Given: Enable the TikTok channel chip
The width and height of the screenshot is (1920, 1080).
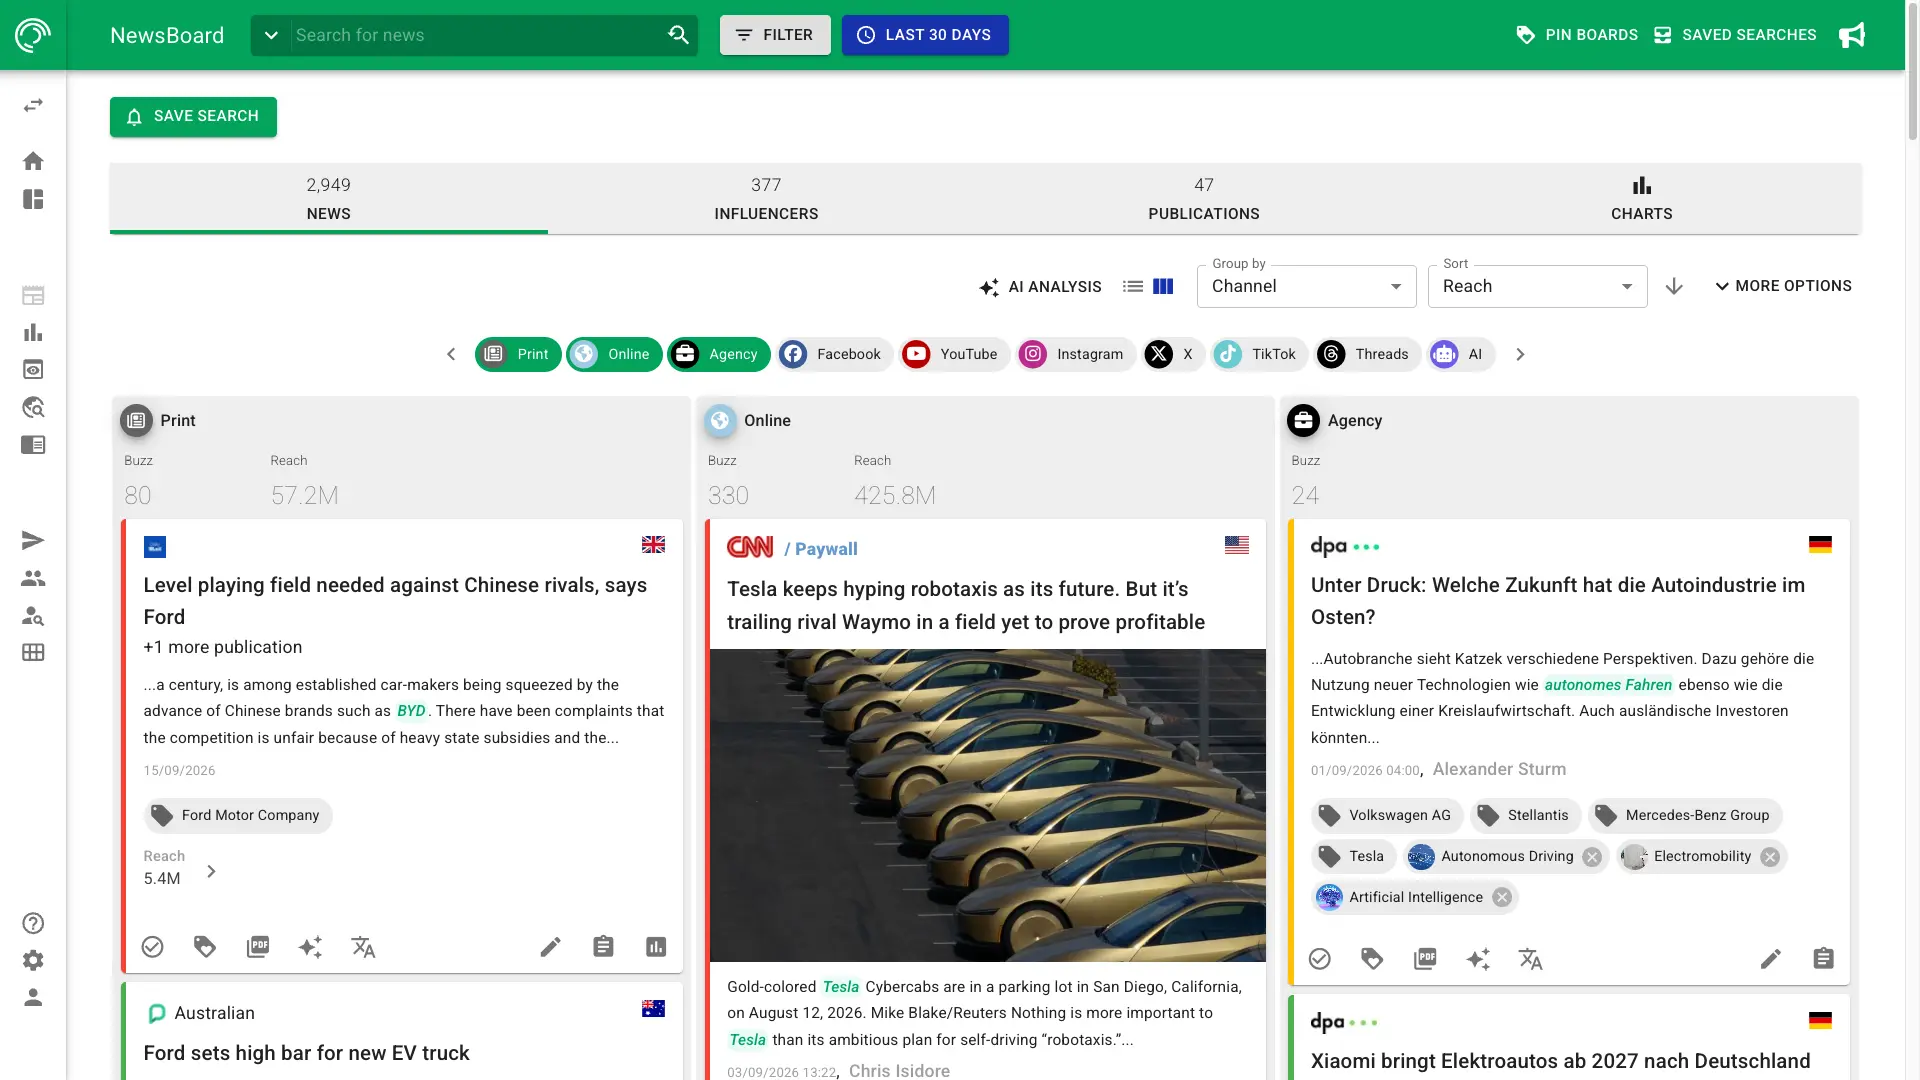Looking at the screenshot, I should pyautogui.click(x=1259, y=354).
